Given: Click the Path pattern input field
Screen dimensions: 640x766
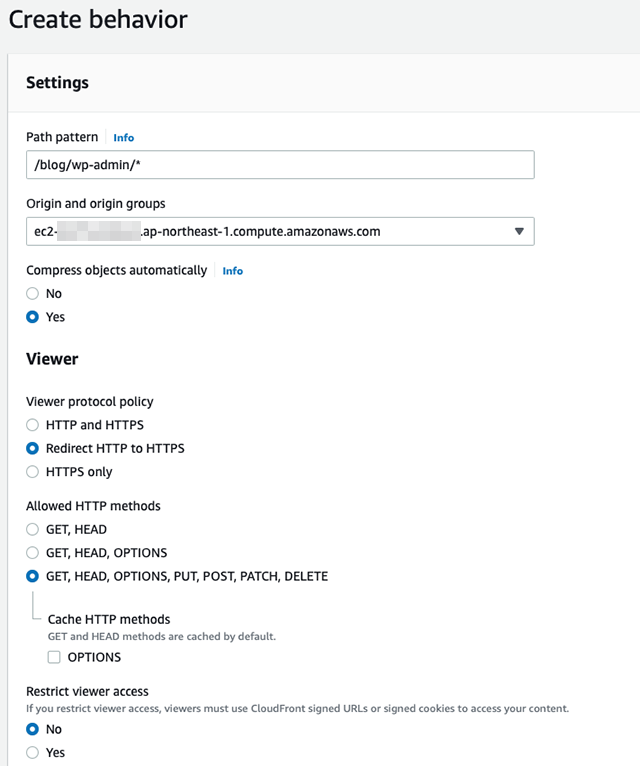Looking at the screenshot, I should tap(280, 165).
